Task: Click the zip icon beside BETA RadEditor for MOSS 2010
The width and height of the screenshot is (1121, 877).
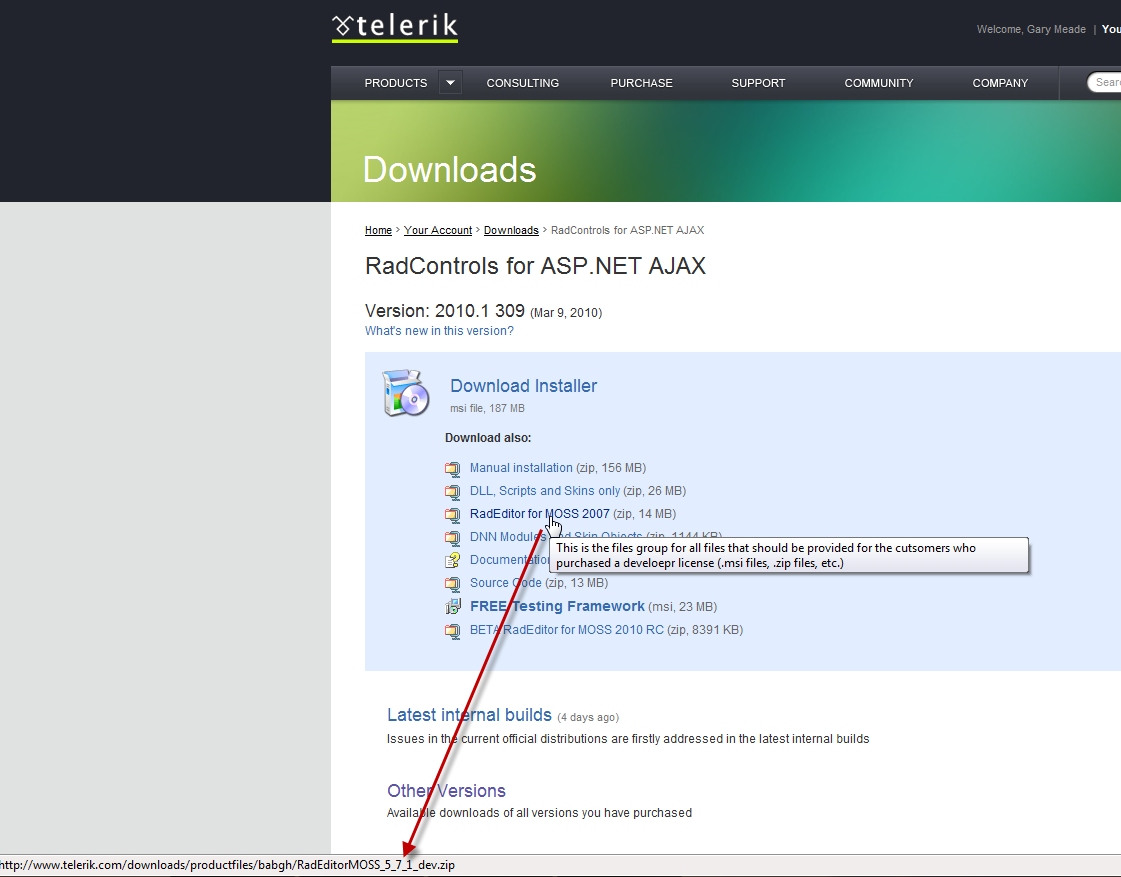Action: click(453, 631)
